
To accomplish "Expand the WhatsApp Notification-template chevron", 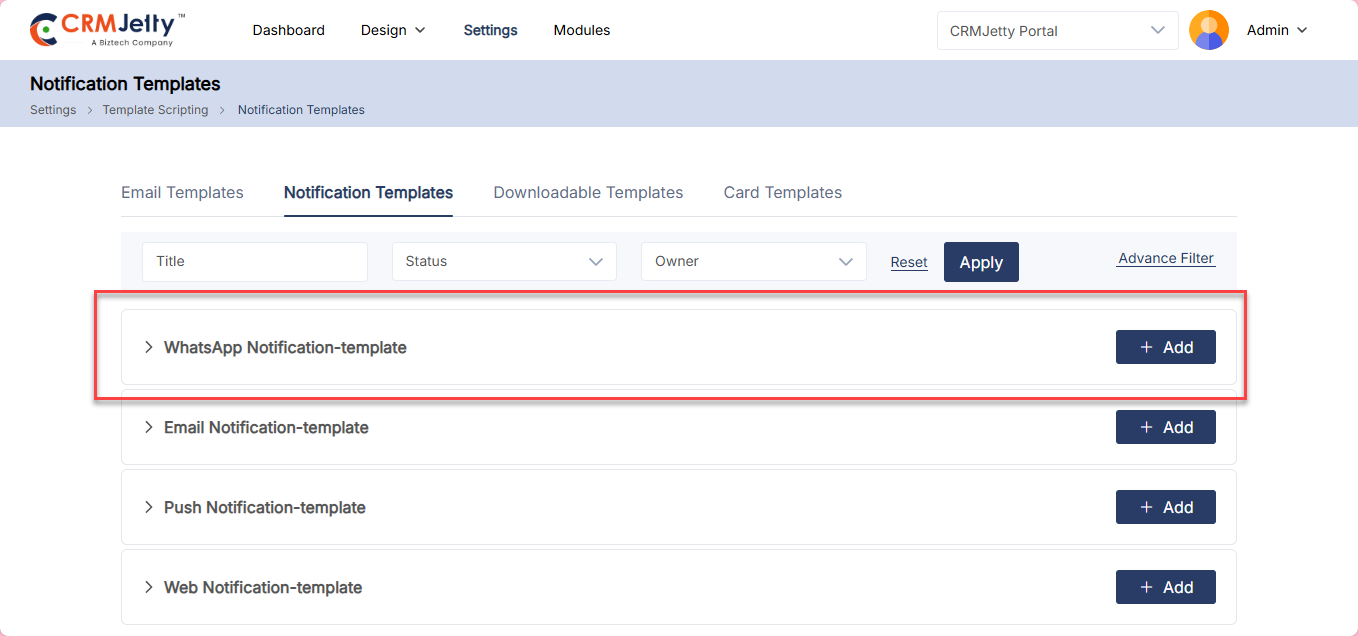I will (149, 347).
